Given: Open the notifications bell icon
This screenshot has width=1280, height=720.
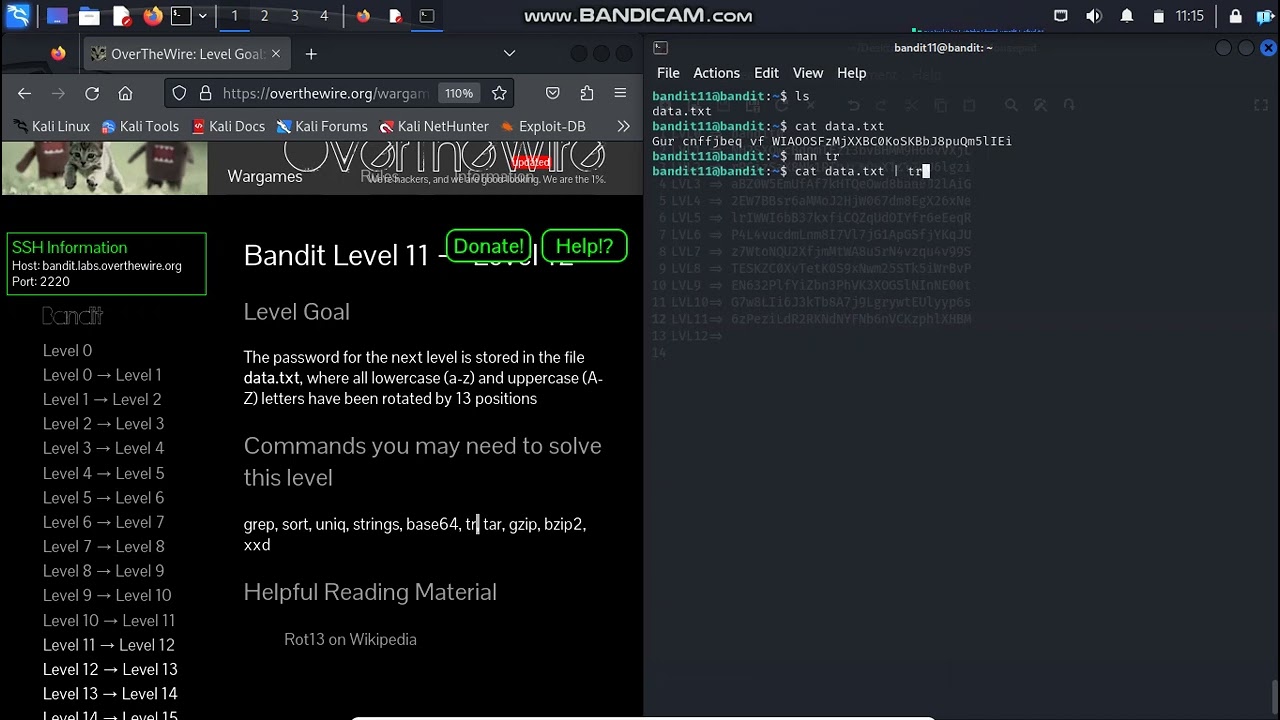Looking at the screenshot, I should [x=1127, y=16].
